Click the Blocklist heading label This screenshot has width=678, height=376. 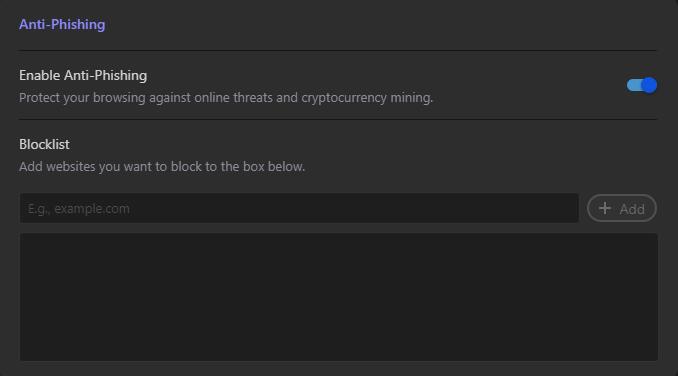click(44, 144)
